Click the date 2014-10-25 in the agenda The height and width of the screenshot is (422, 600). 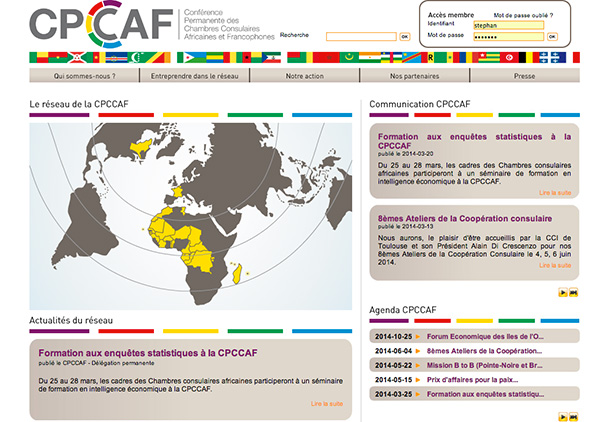393,337
